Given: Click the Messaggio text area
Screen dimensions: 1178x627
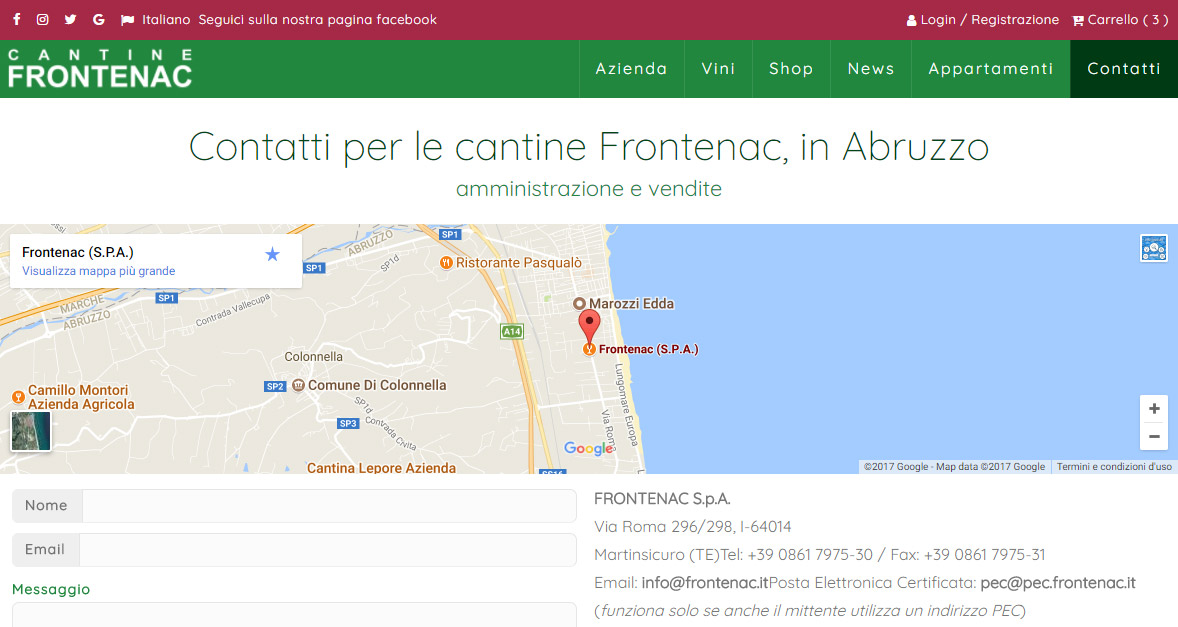Looking at the screenshot, I should click(x=294, y=615).
